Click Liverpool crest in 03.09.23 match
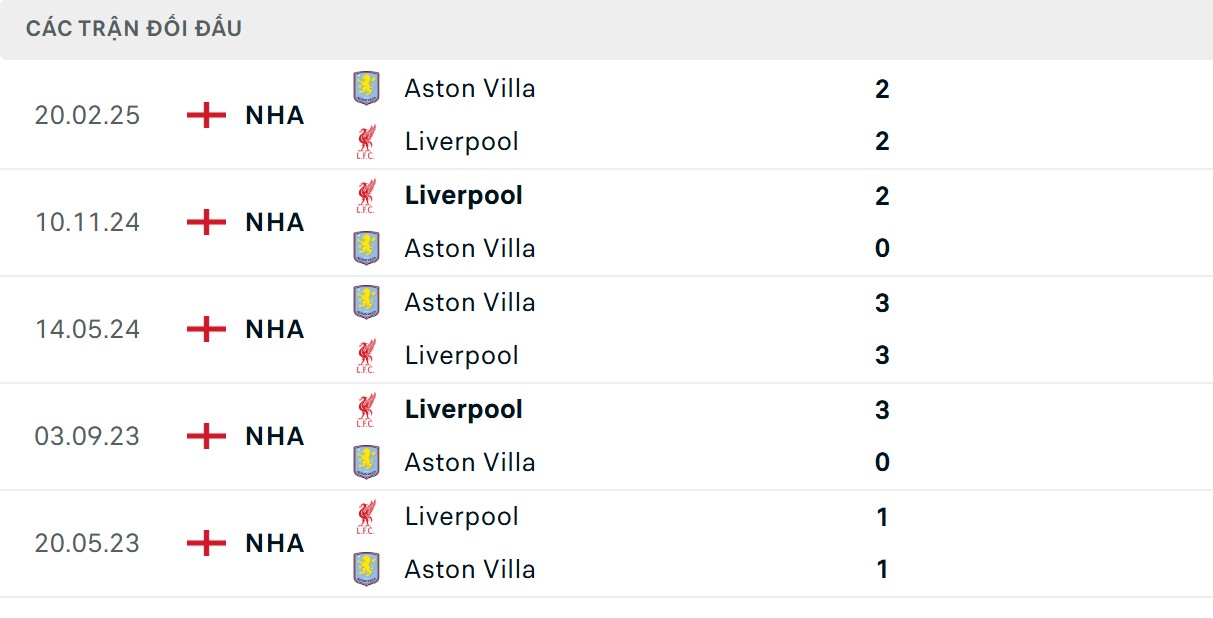The image size is (1213, 618). 366,409
